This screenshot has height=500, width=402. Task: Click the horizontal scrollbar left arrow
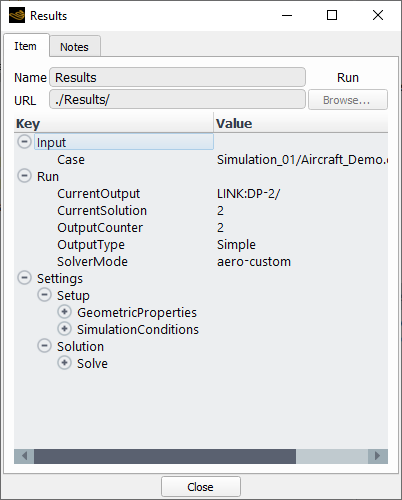[24, 456]
